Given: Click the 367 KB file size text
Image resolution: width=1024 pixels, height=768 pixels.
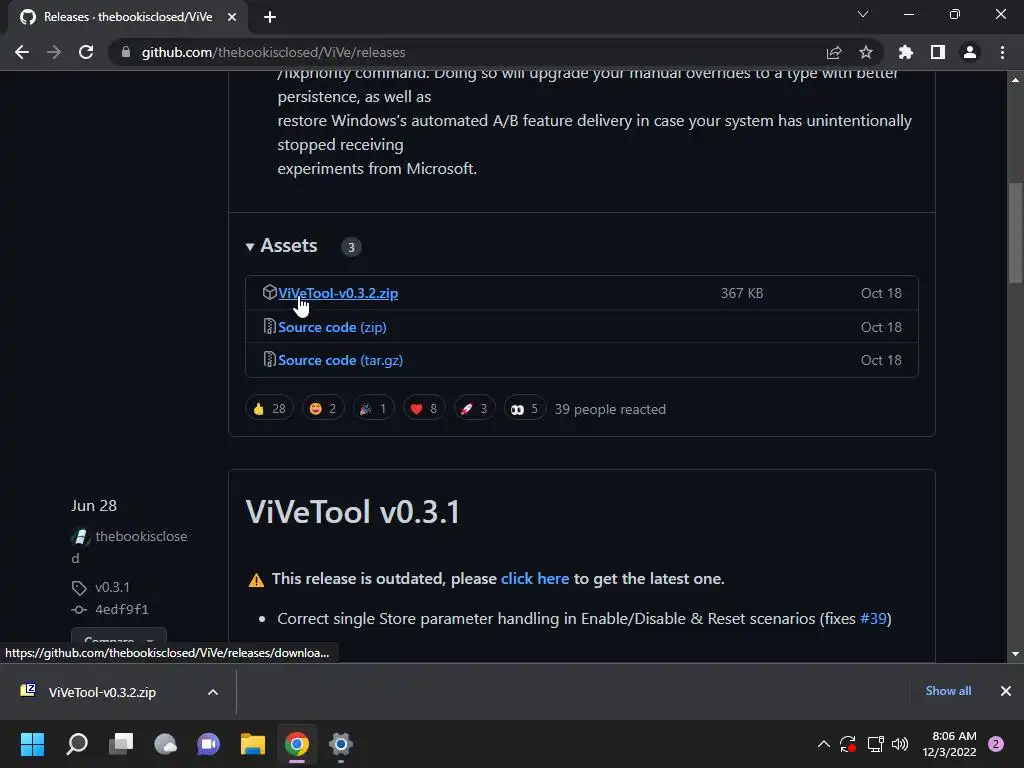Looking at the screenshot, I should point(742,293).
